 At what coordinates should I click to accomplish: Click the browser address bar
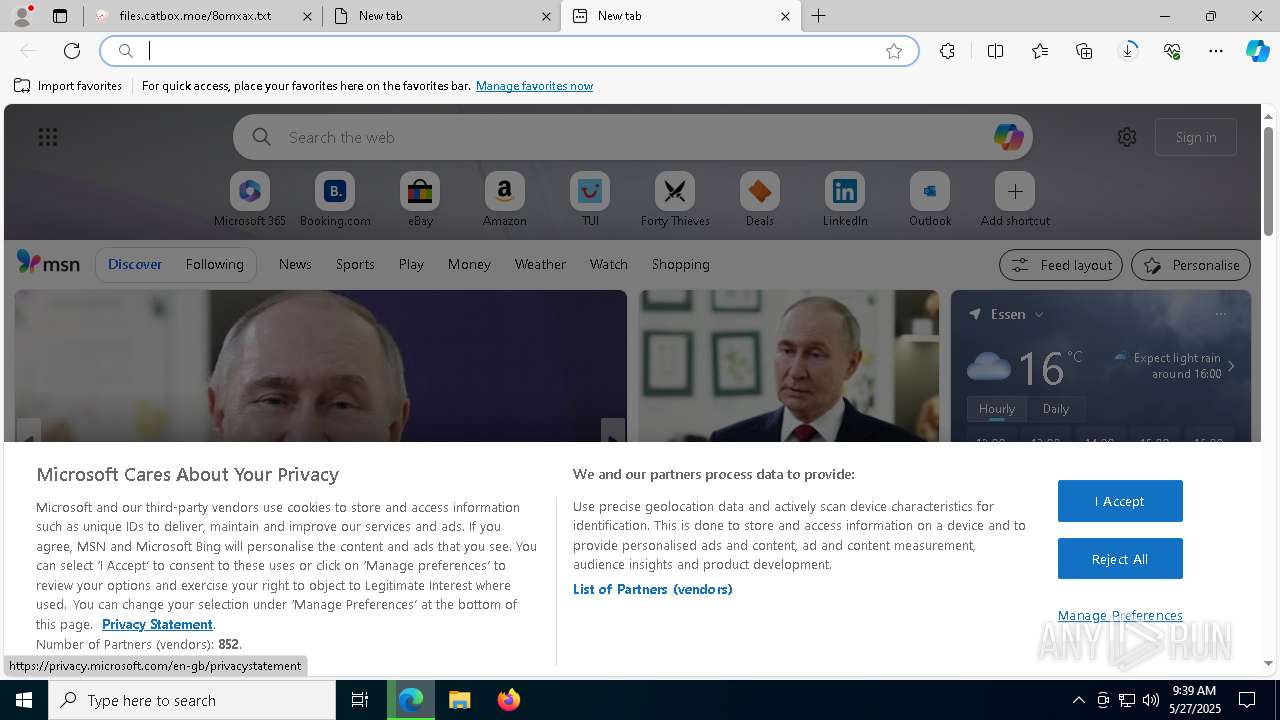click(x=510, y=51)
